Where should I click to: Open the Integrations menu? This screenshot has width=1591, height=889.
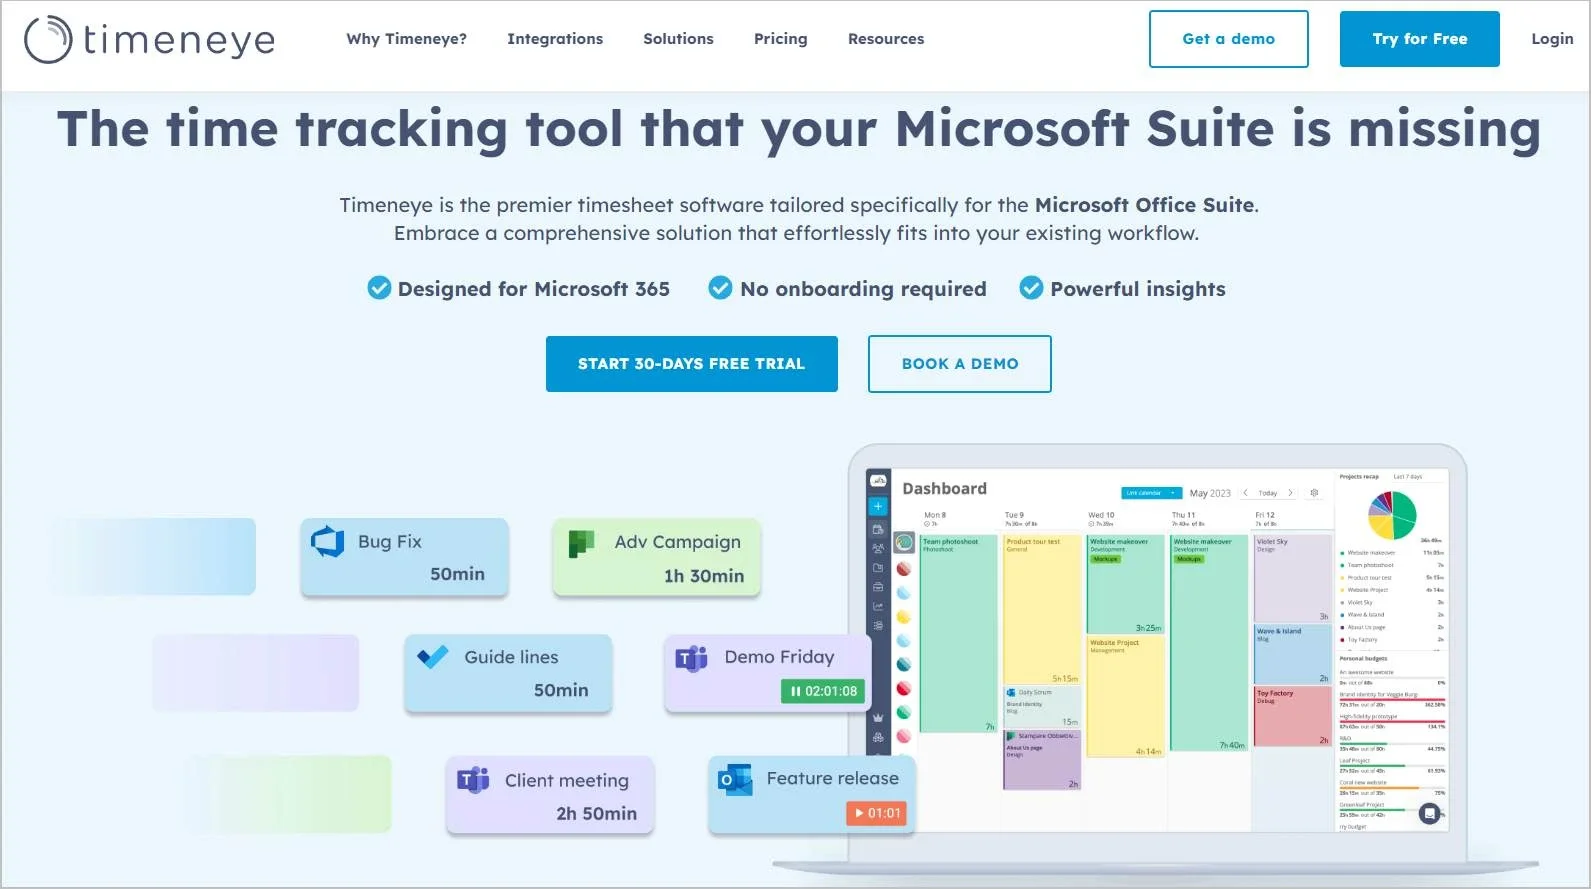(555, 39)
